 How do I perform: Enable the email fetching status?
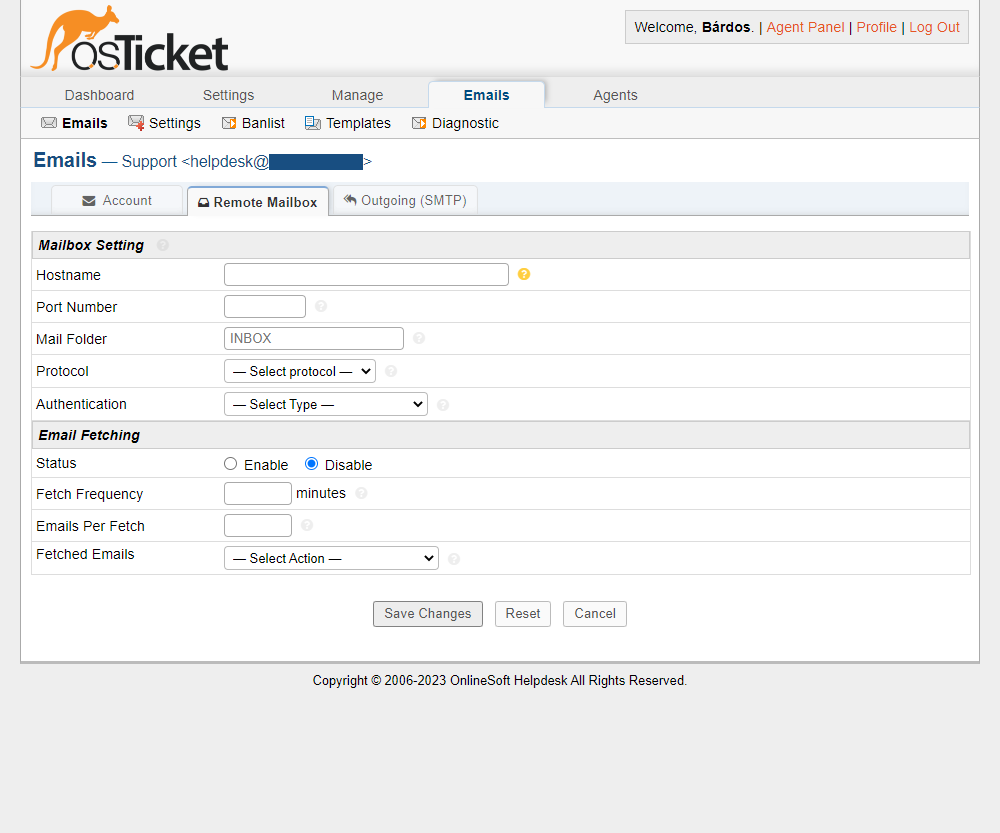point(230,463)
